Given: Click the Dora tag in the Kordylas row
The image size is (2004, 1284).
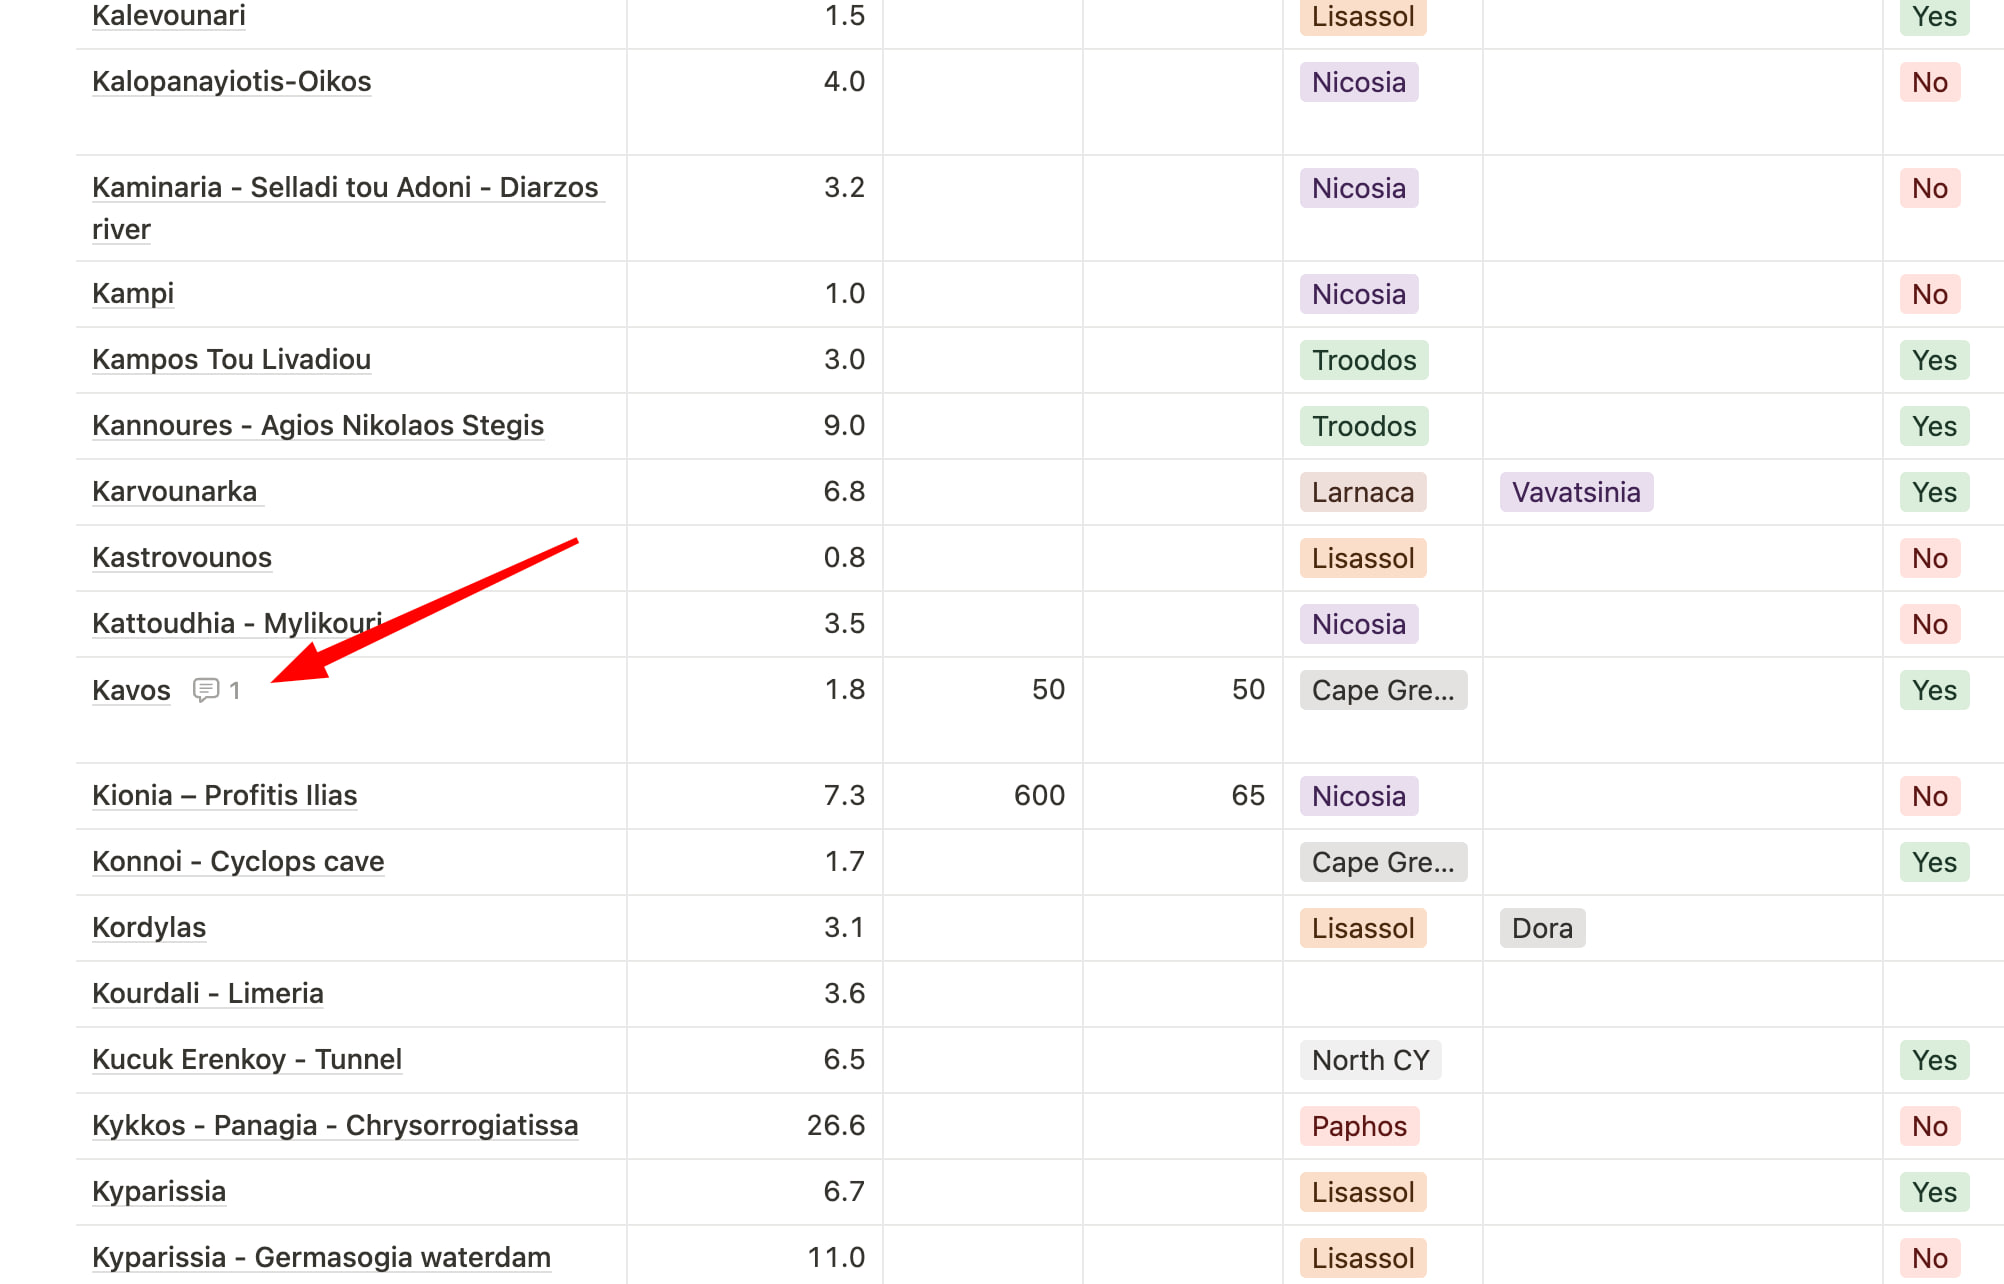Looking at the screenshot, I should pyautogui.click(x=1541, y=928).
